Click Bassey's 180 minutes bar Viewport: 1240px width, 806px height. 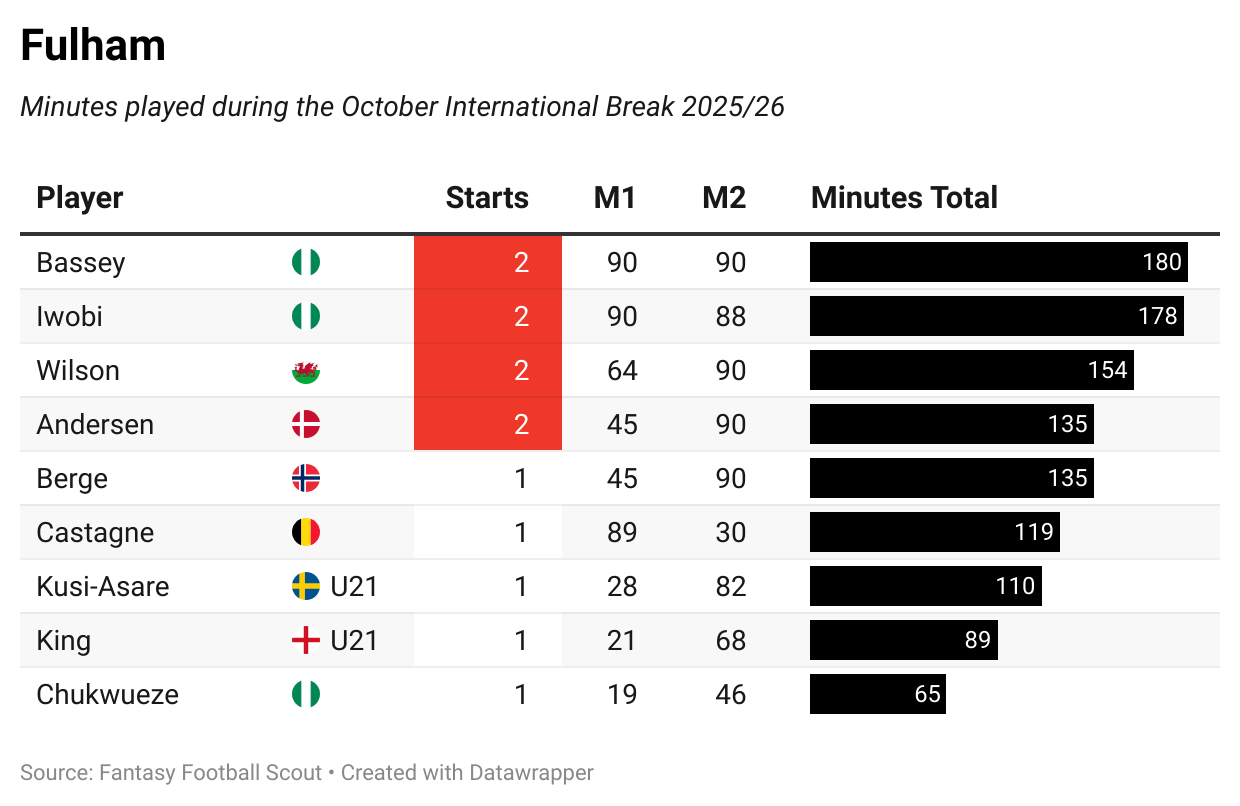point(998,263)
